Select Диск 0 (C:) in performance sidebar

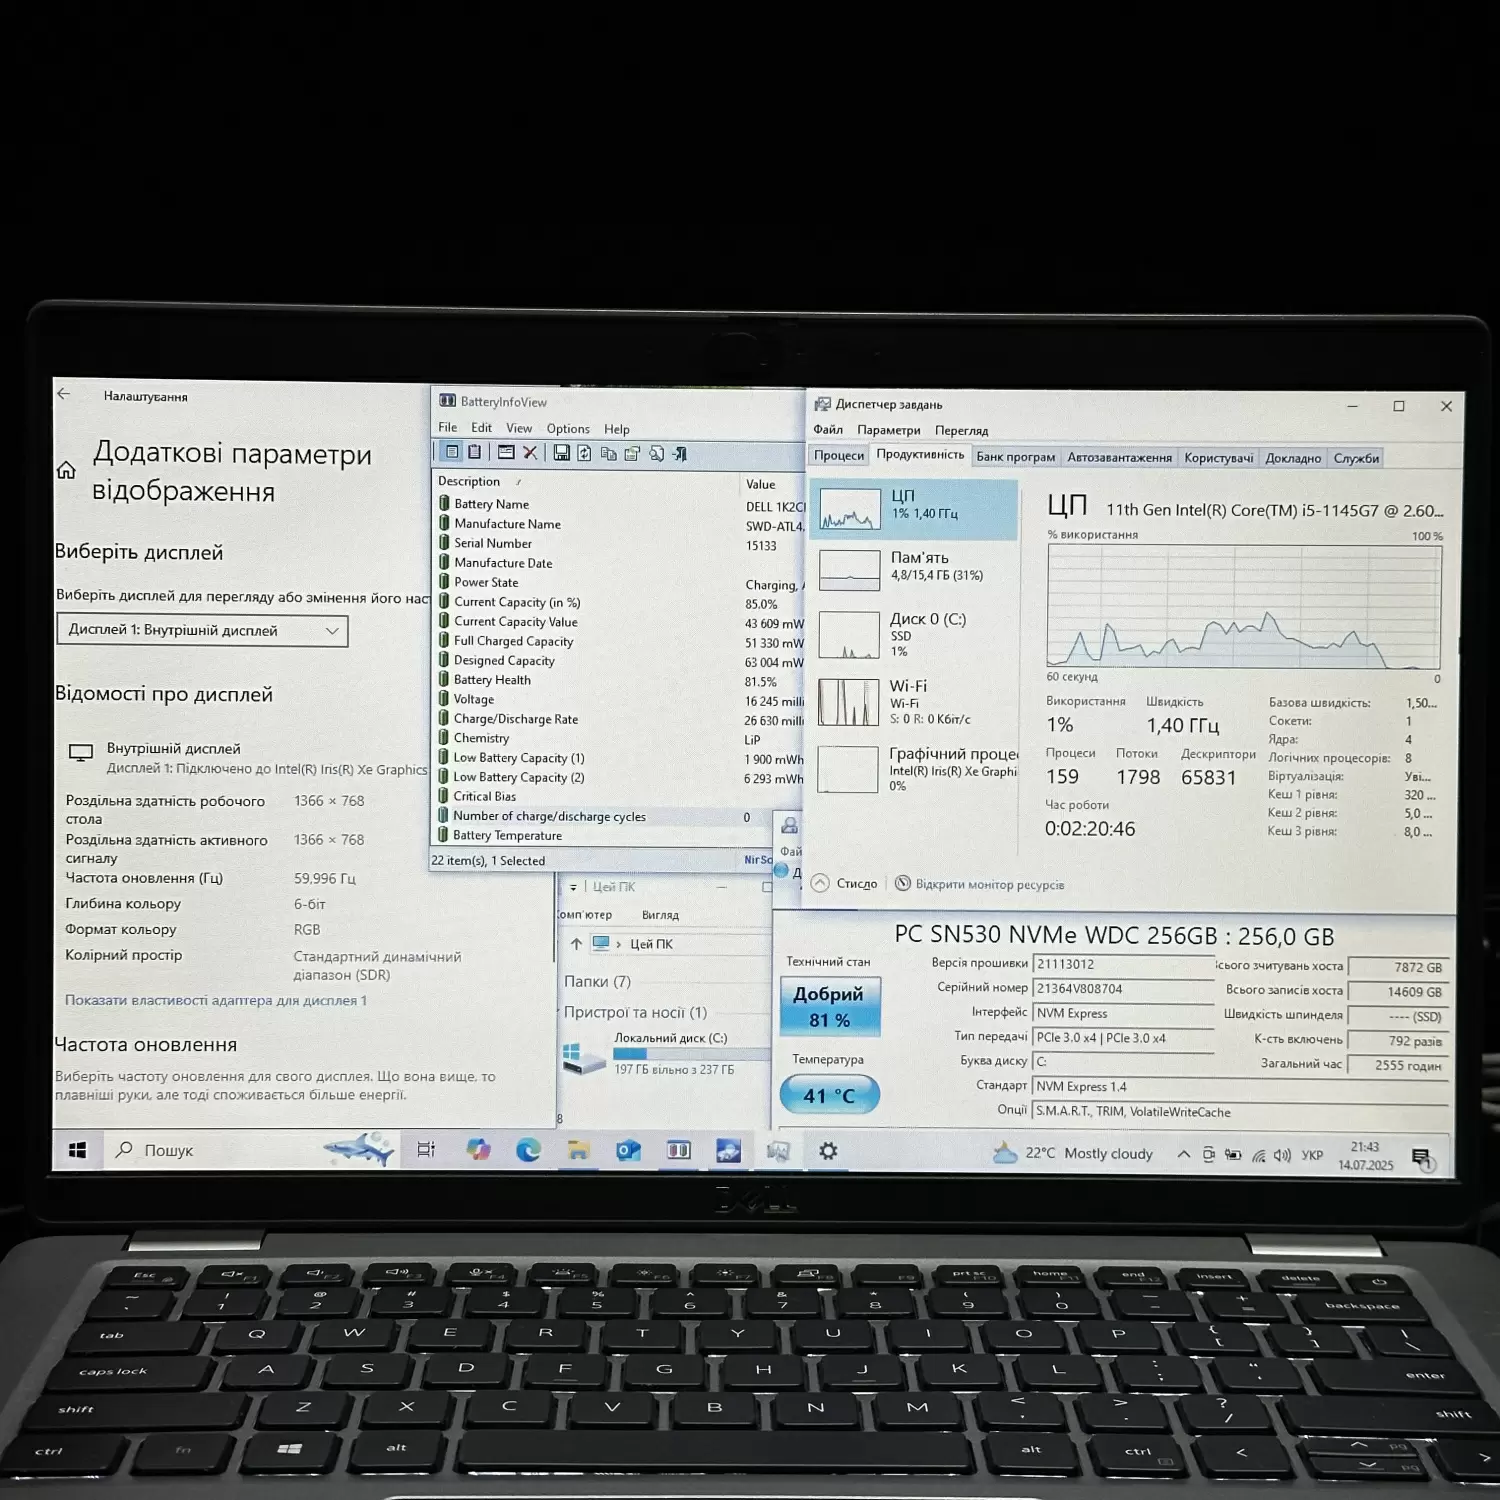click(x=914, y=634)
